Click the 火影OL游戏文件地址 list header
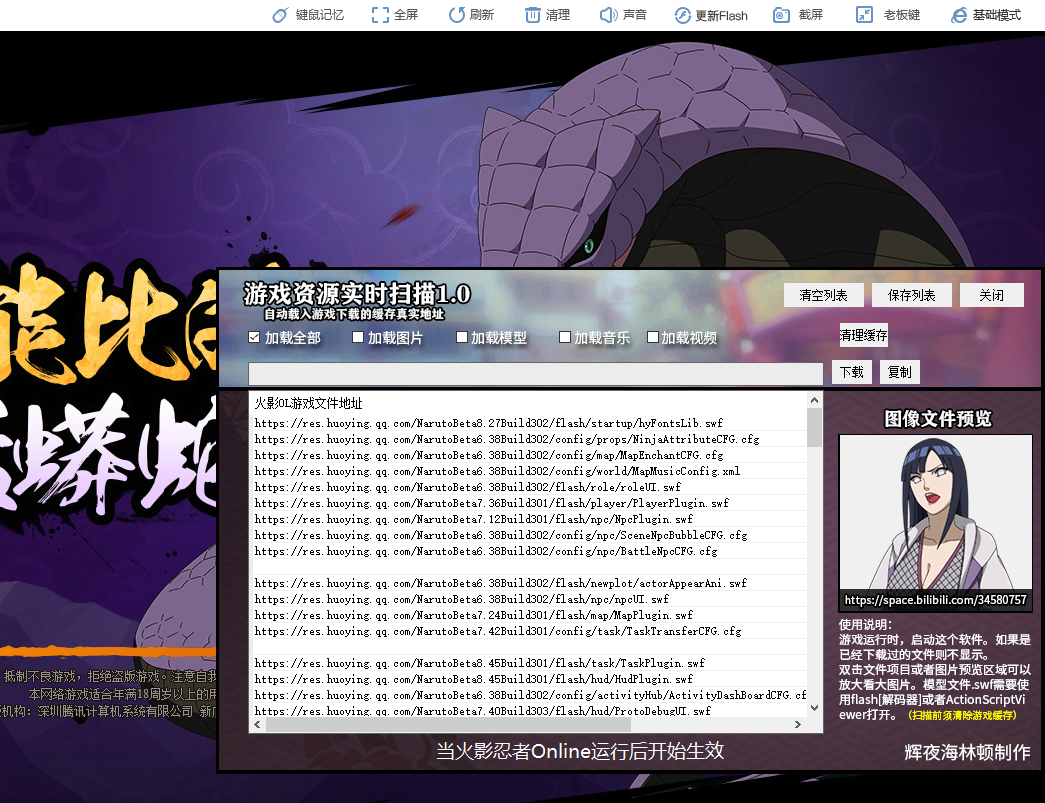Image resolution: width=1045 pixels, height=803 pixels. point(309,403)
